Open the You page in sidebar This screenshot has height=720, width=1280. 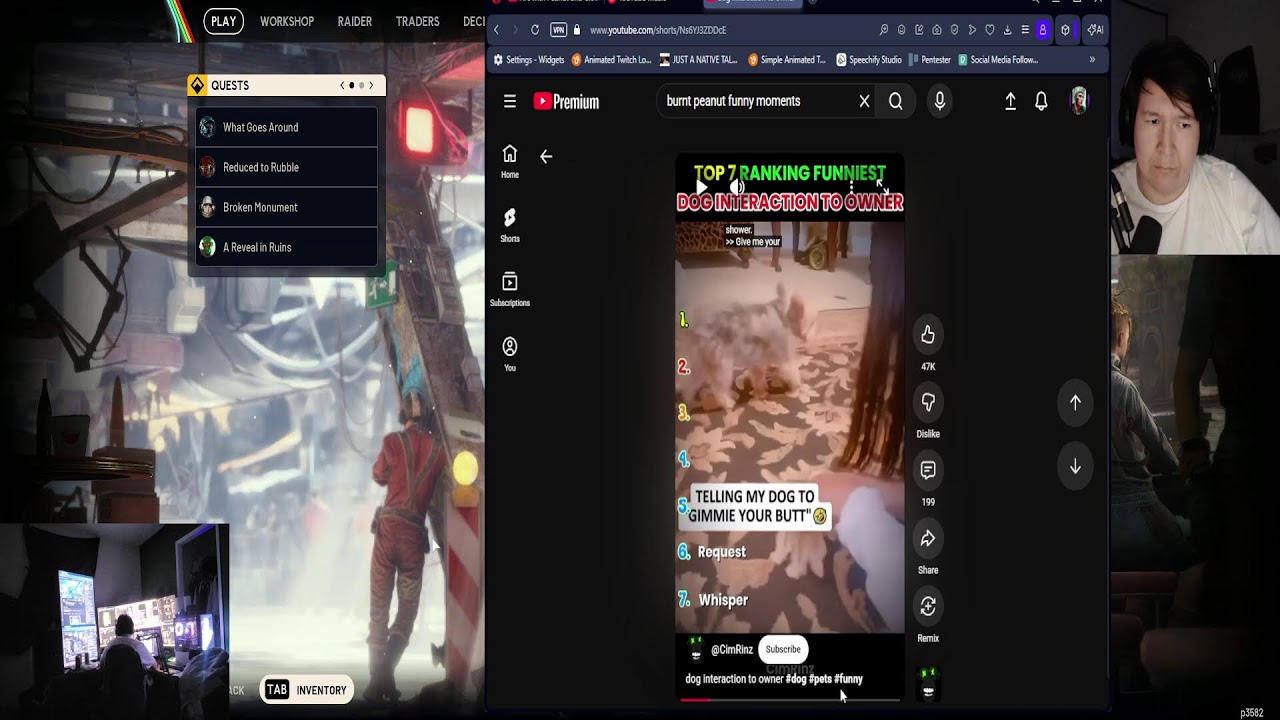510,354
